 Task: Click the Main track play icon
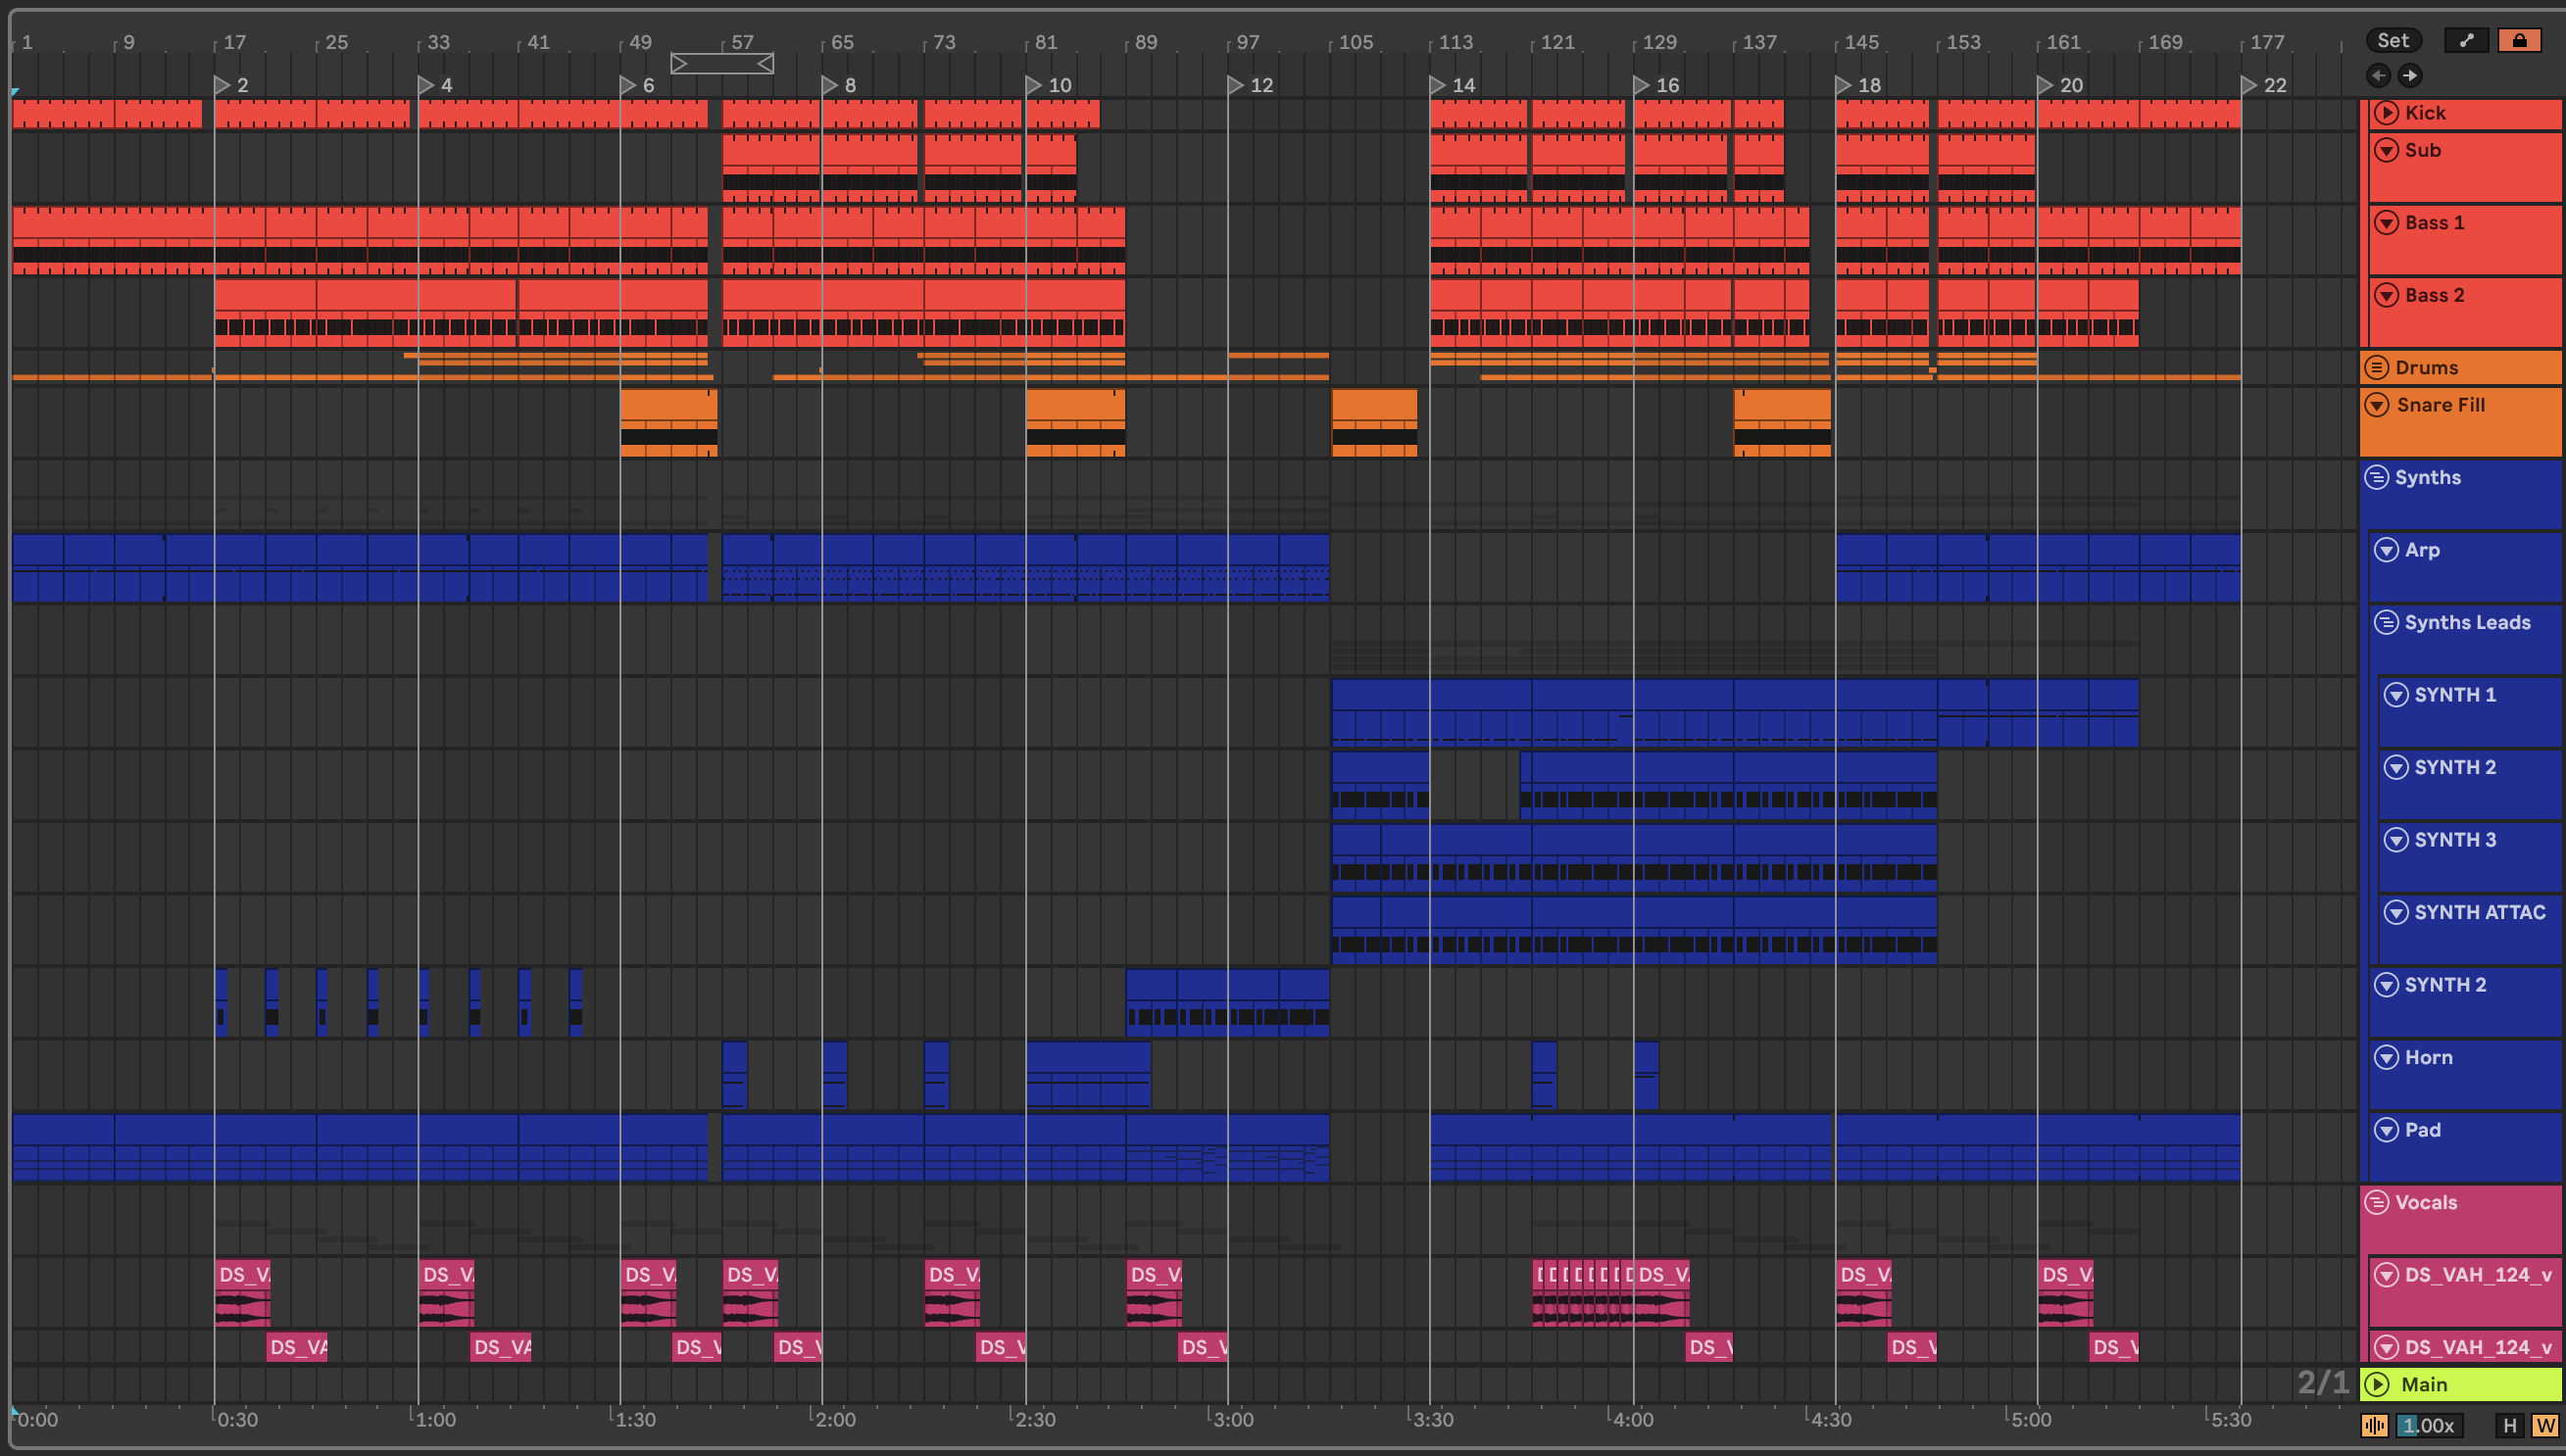tap(2378, 1384)
